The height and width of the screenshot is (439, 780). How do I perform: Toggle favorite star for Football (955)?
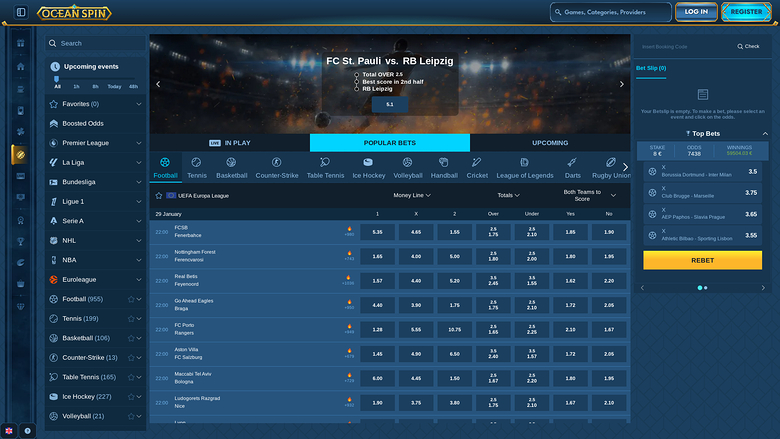pos(131,299)
